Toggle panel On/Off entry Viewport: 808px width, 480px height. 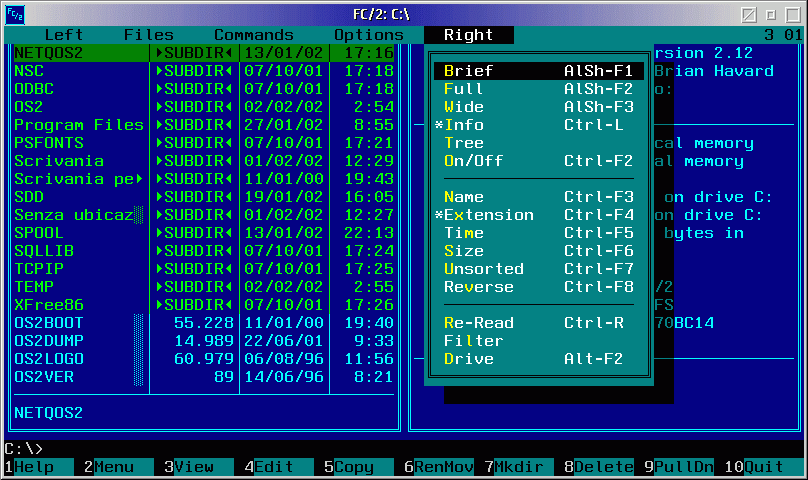pos(538,161)
